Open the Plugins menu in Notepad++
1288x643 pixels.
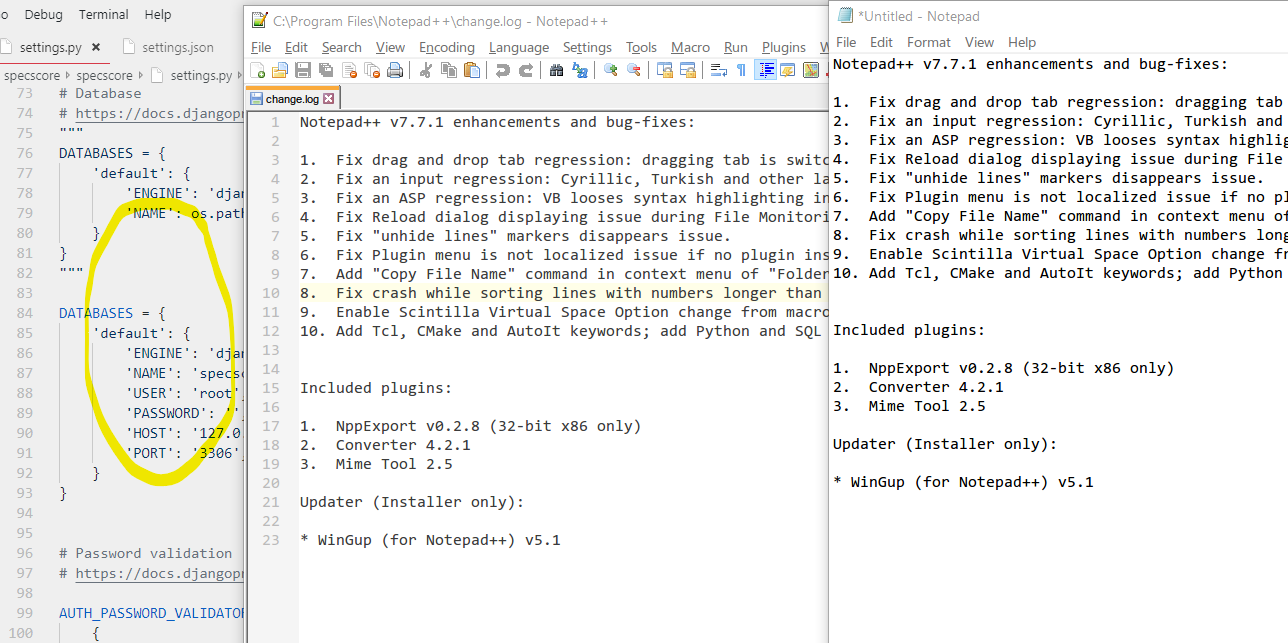784,47
